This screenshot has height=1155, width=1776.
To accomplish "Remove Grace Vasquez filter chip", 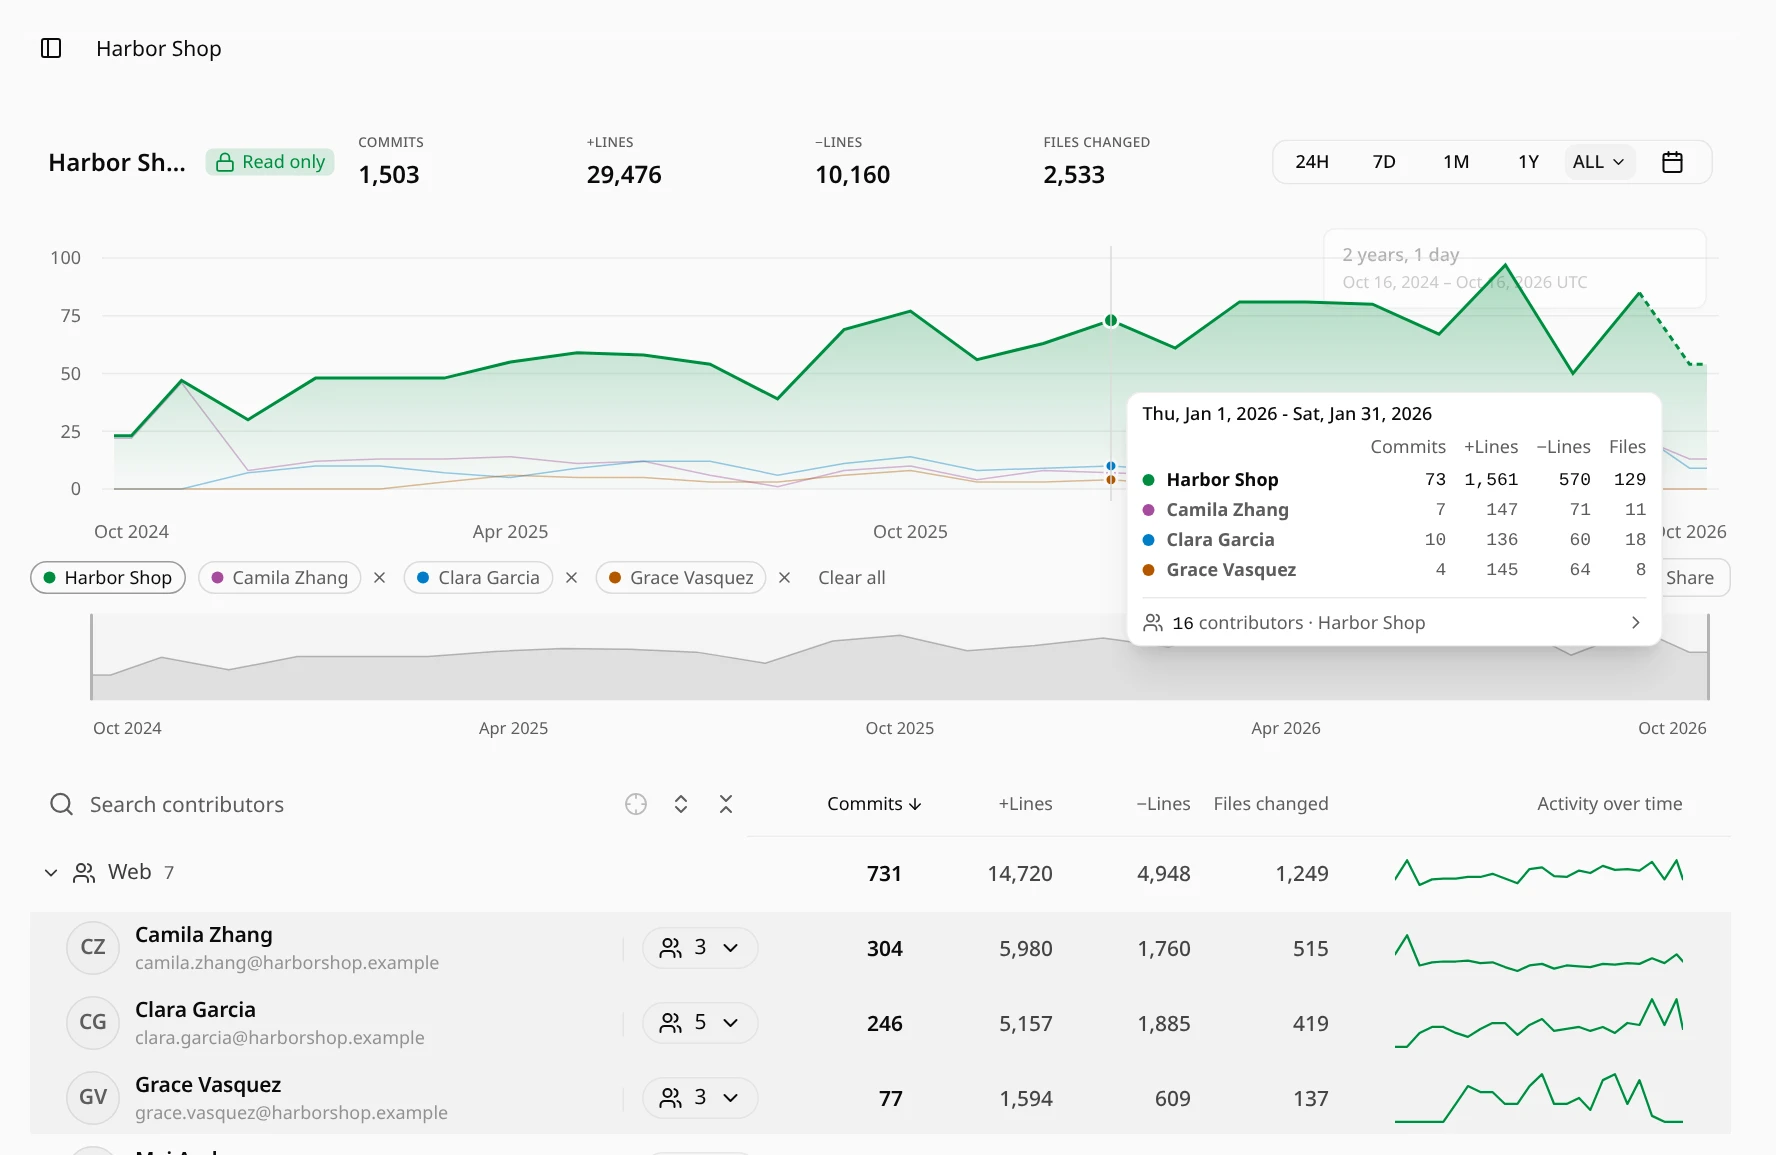I will point(785,578).
